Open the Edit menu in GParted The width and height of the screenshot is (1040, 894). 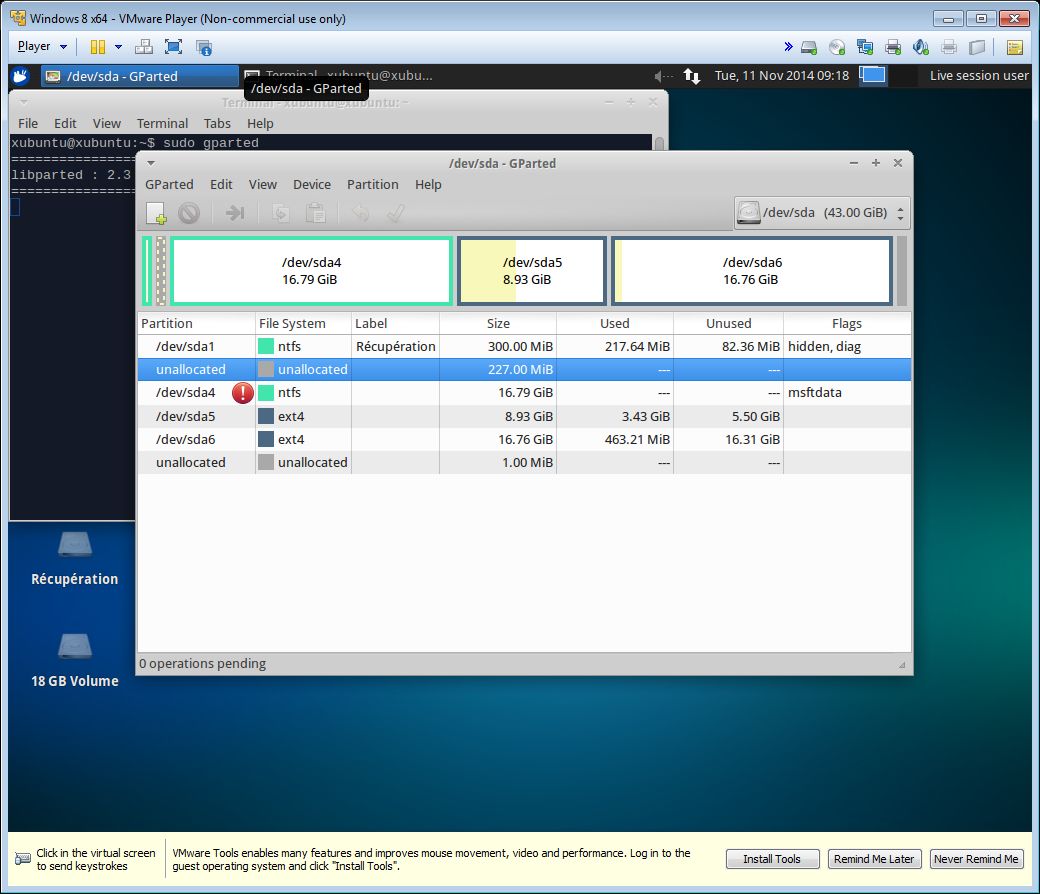(221, 184)
